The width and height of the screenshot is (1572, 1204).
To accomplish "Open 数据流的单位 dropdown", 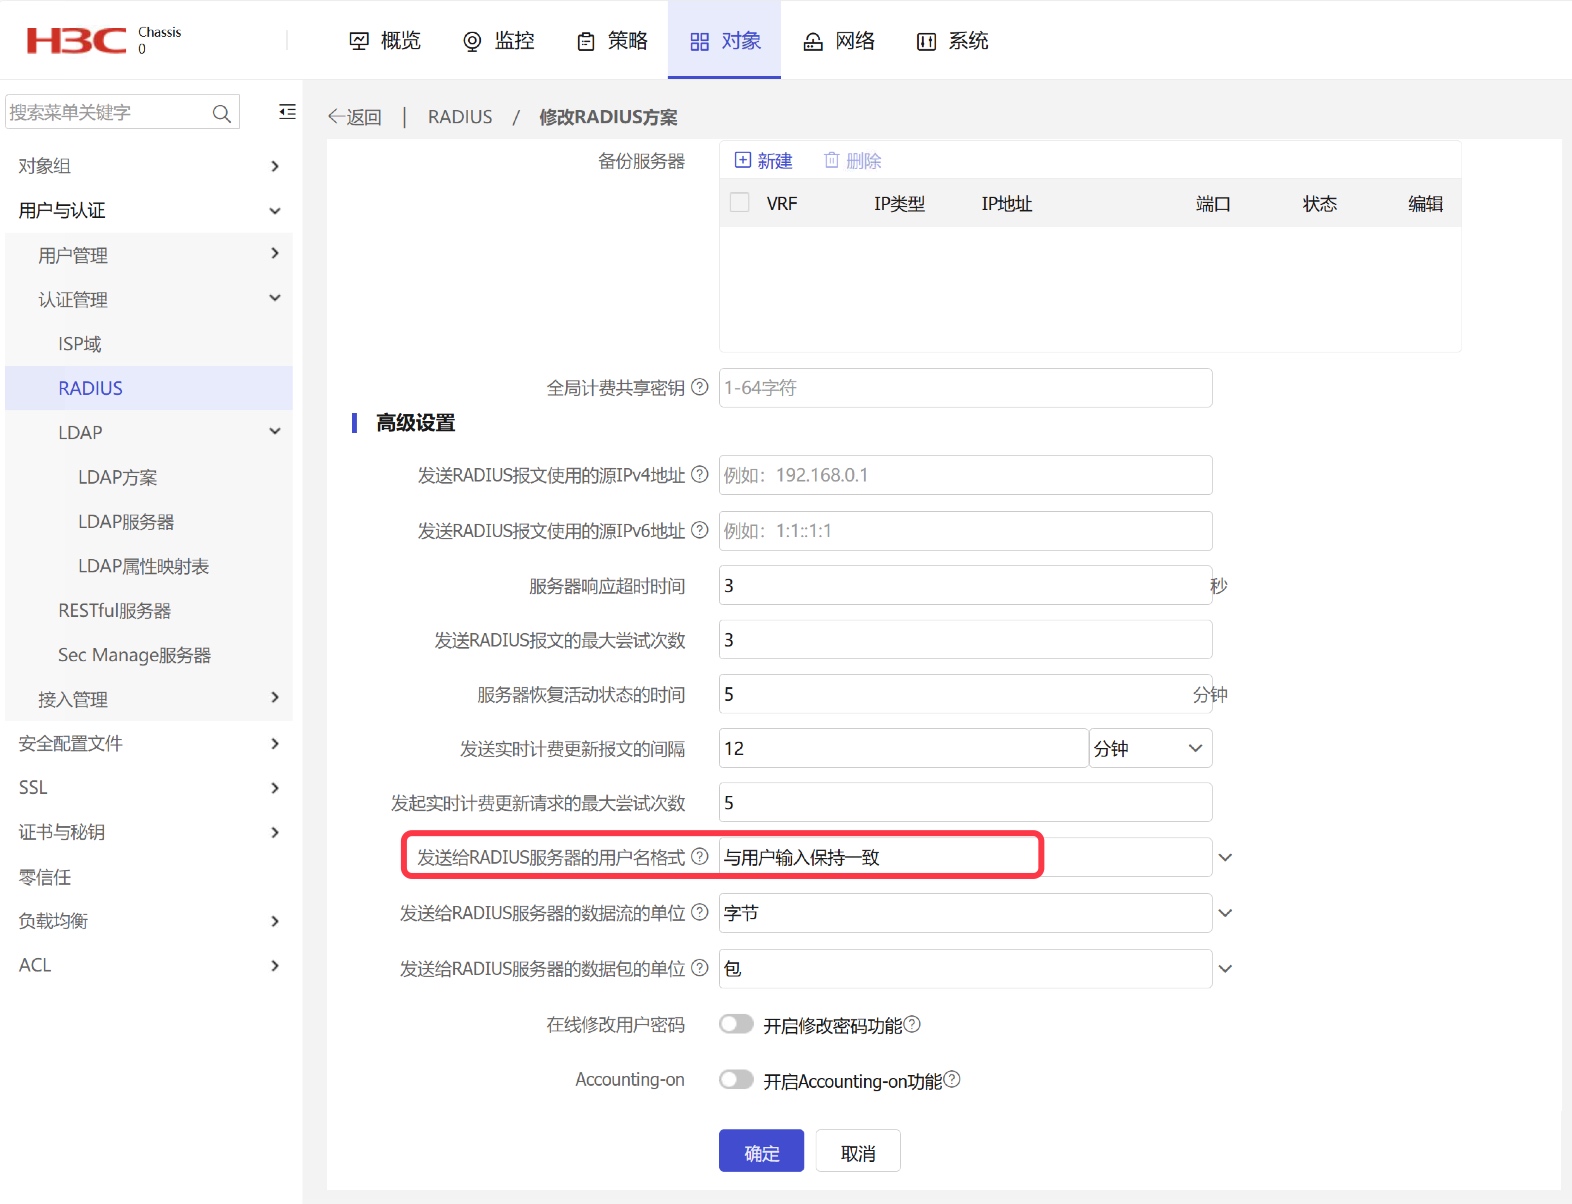I will [1225, 913].
